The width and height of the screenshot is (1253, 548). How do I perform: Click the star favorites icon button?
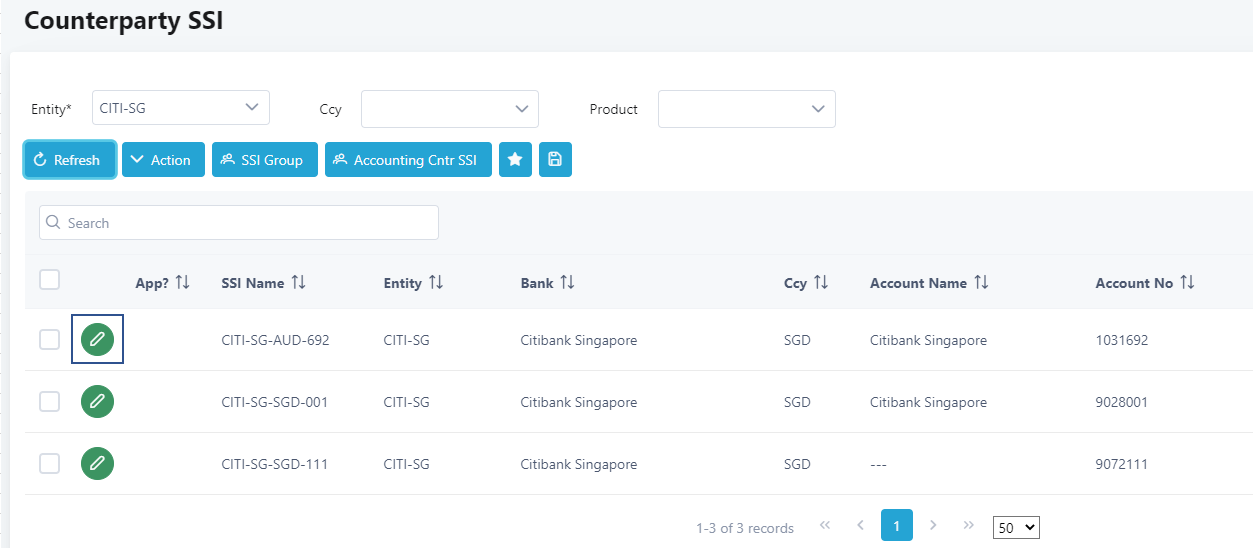click(515, 159)
